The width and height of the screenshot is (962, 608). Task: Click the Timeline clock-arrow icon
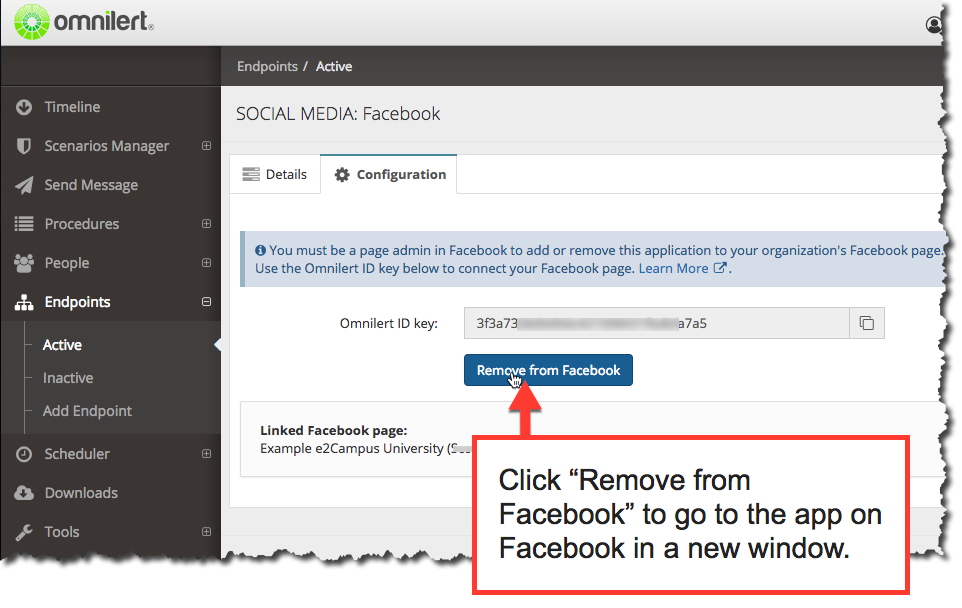pyautogui.click(x=24, y=107)
